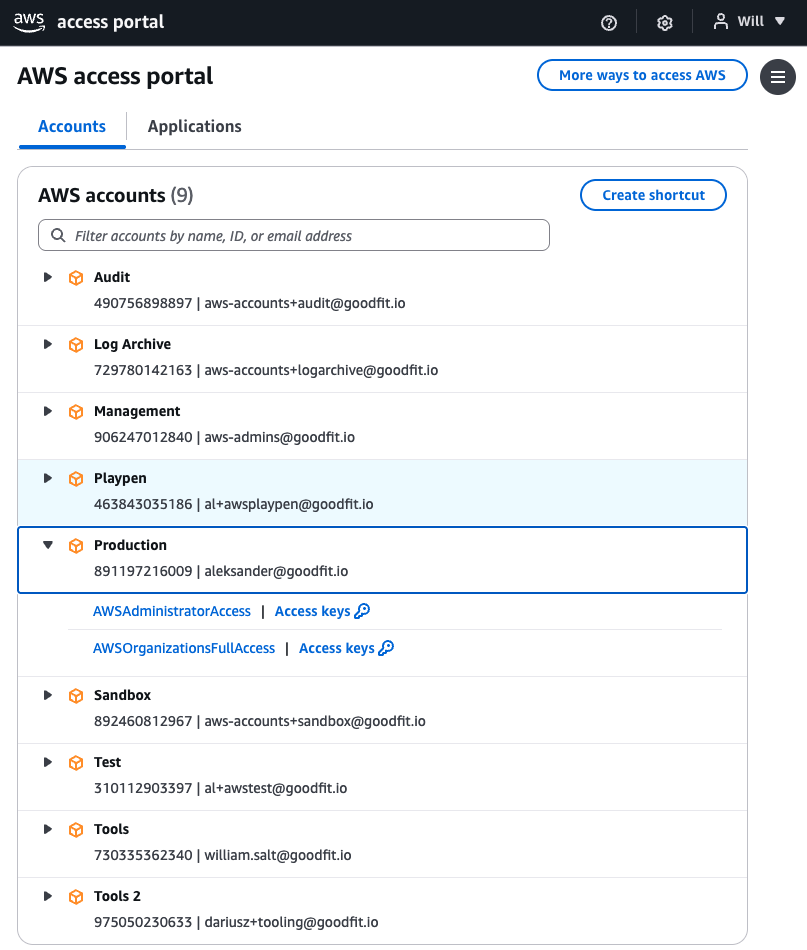Click key icon beside AWSAdministratorAccess access keys
Viewport: 807px width, 950px height.
tap(363, 611)
